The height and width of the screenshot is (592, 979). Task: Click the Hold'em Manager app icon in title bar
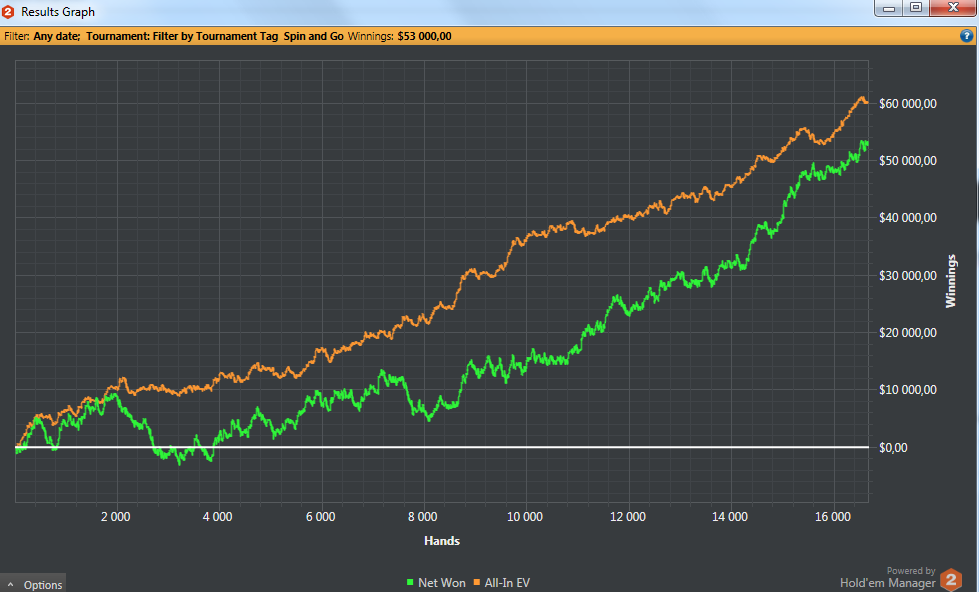click(8, 11)
